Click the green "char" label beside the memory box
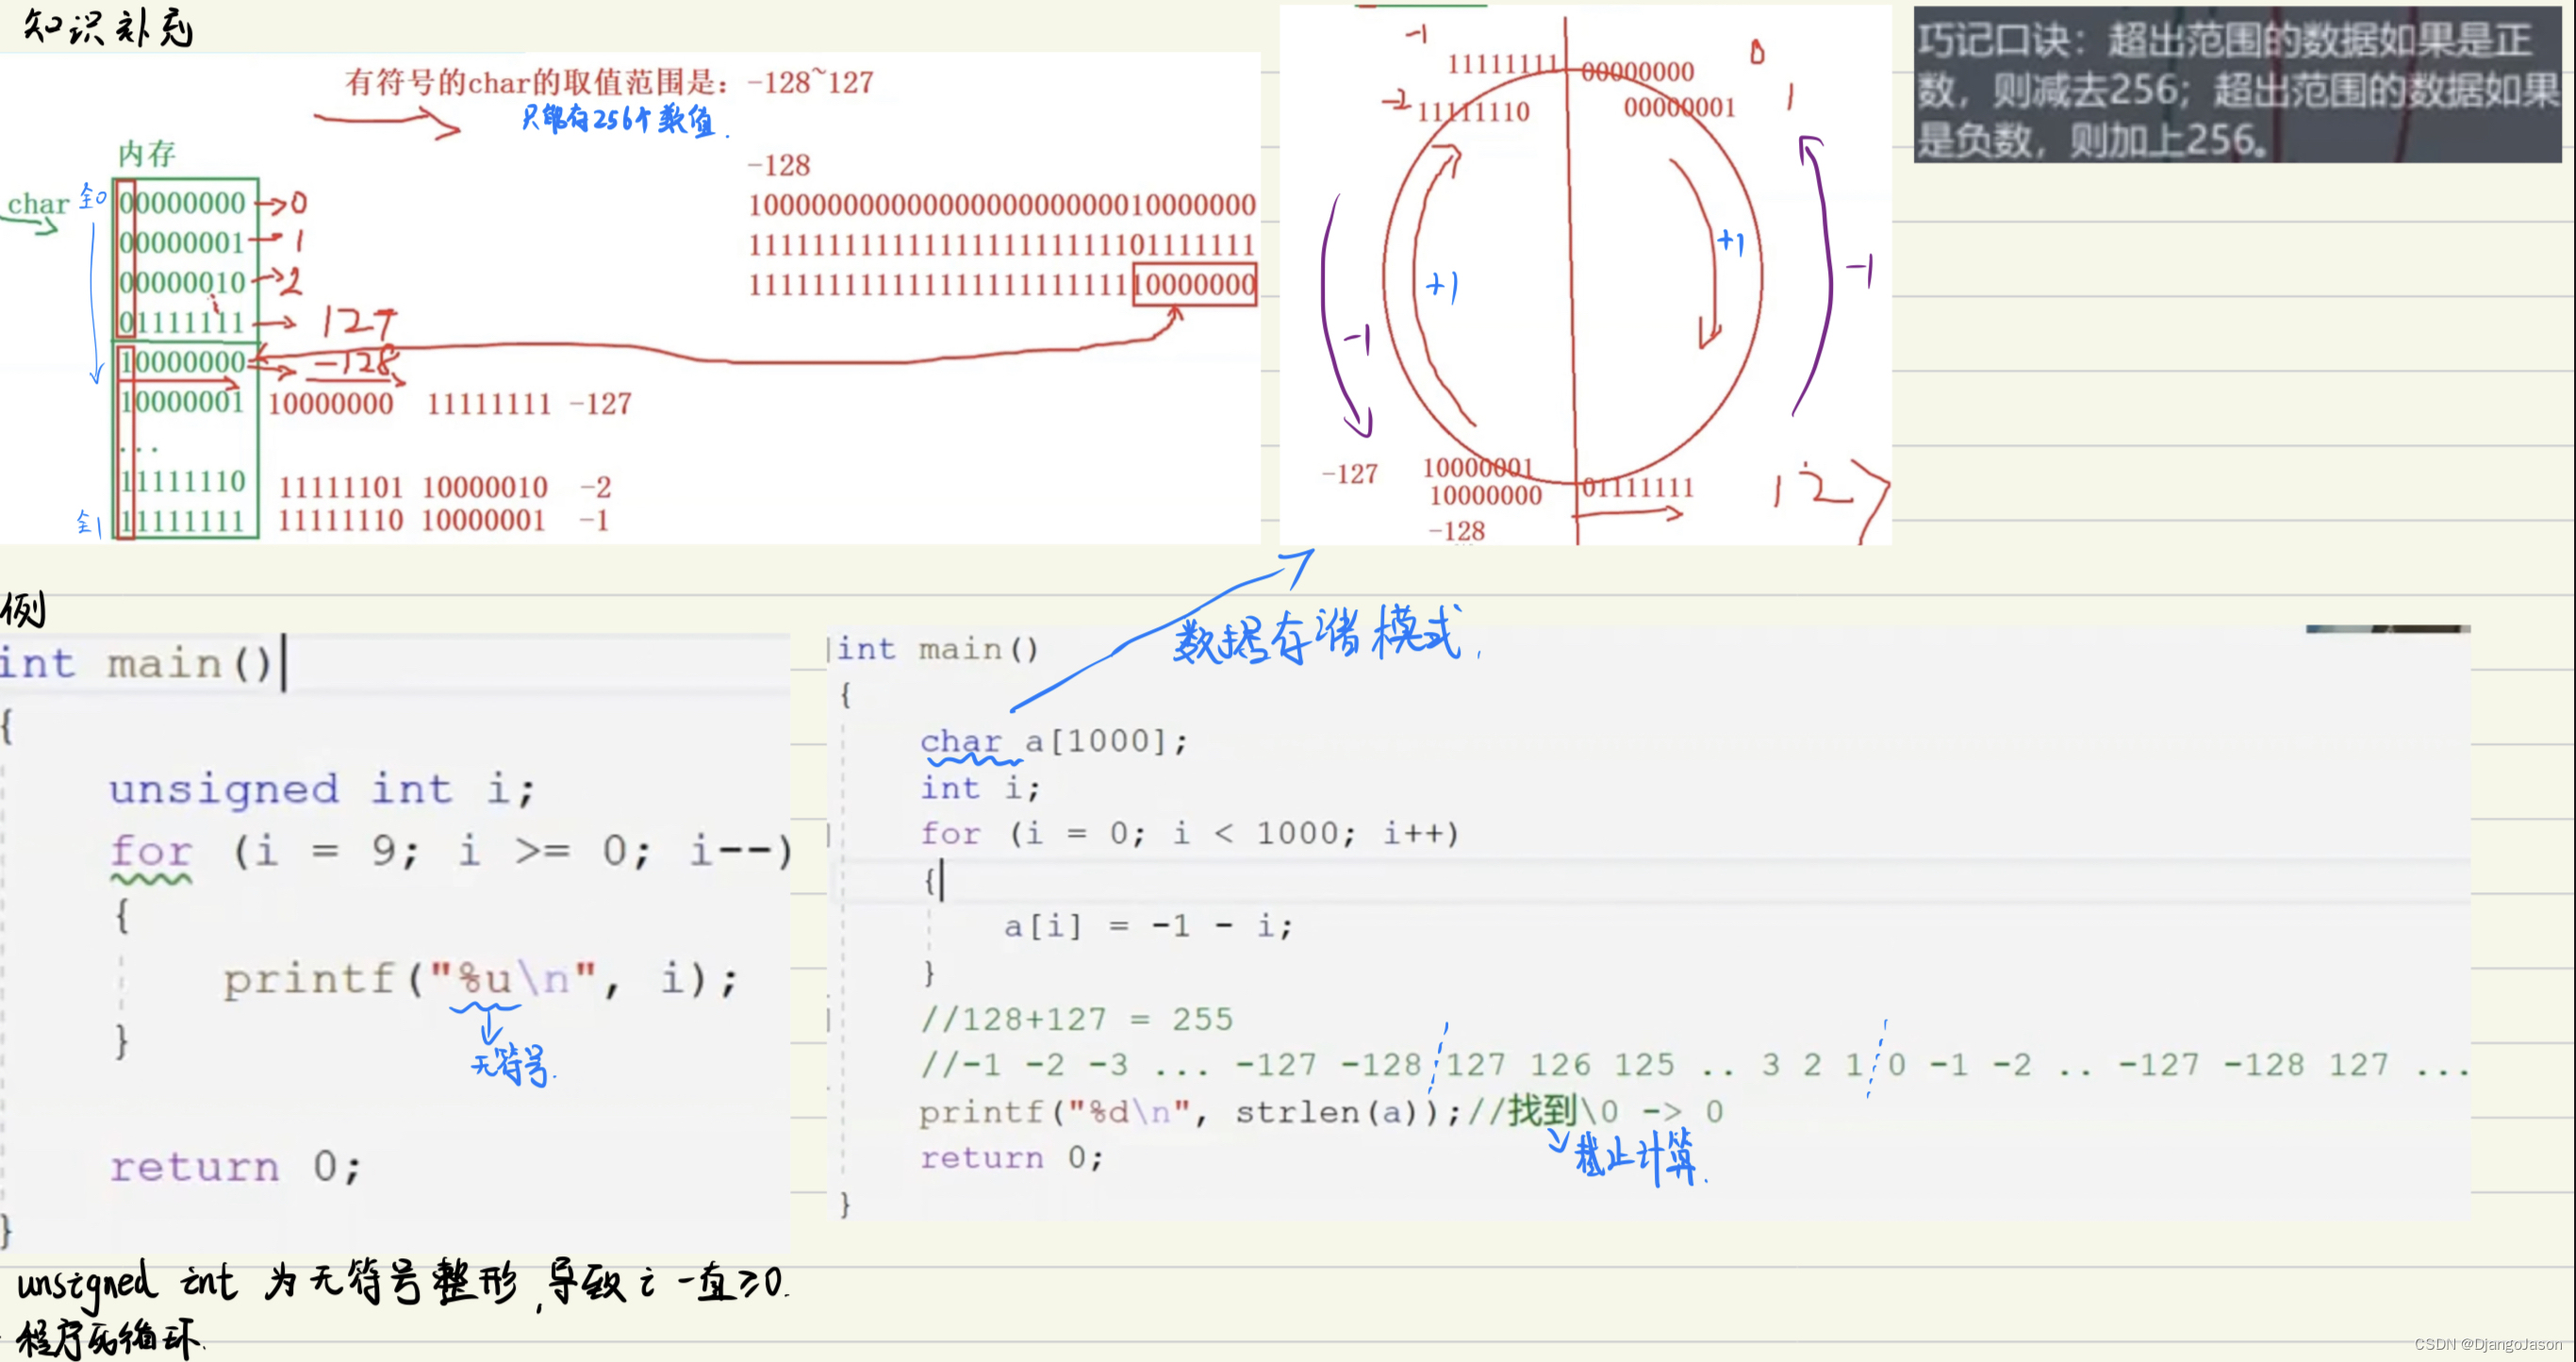 (x=38, y=203)
